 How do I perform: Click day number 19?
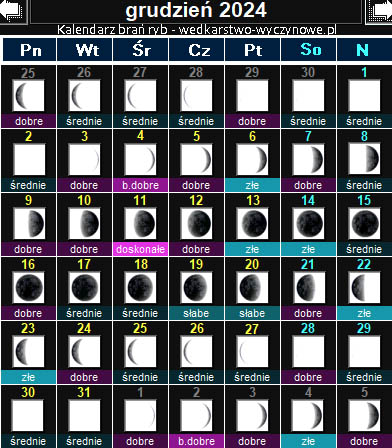(196, 264)
